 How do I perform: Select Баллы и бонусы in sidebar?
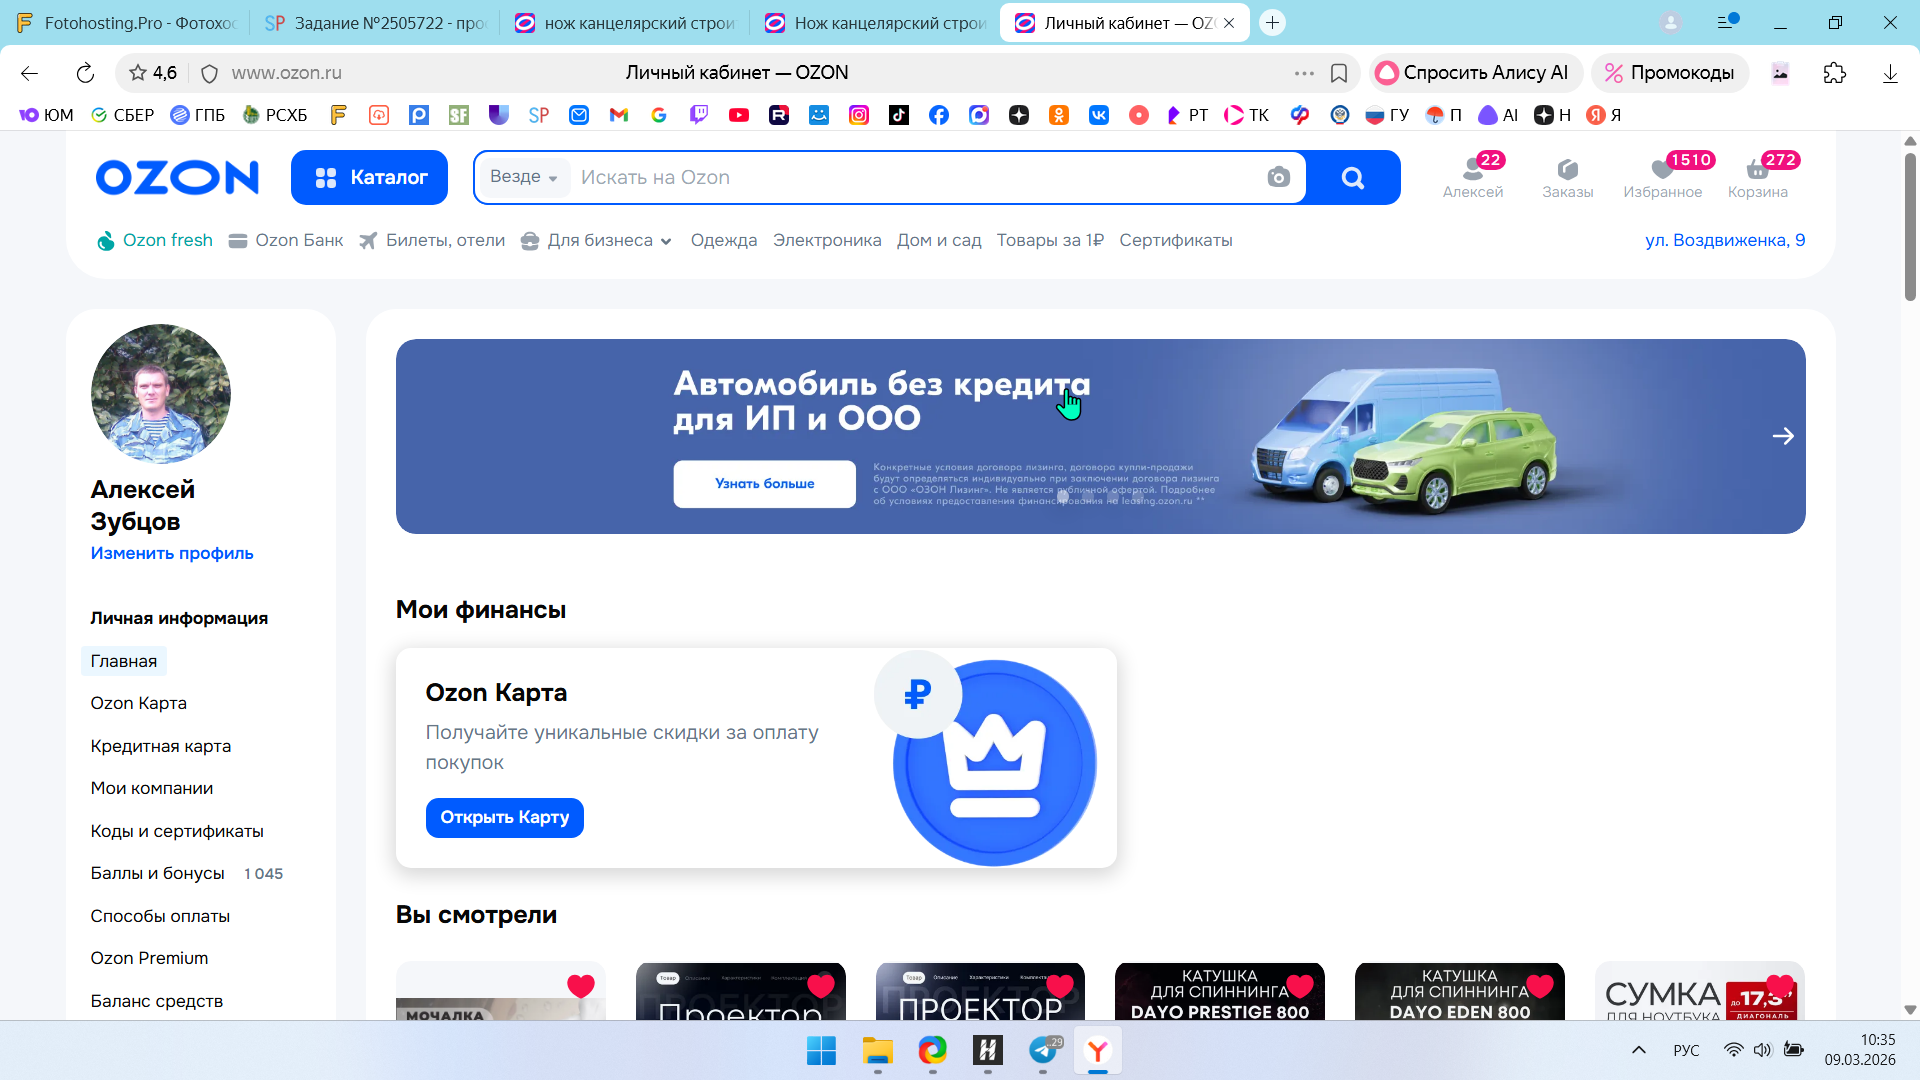click(x=157, y=873)
